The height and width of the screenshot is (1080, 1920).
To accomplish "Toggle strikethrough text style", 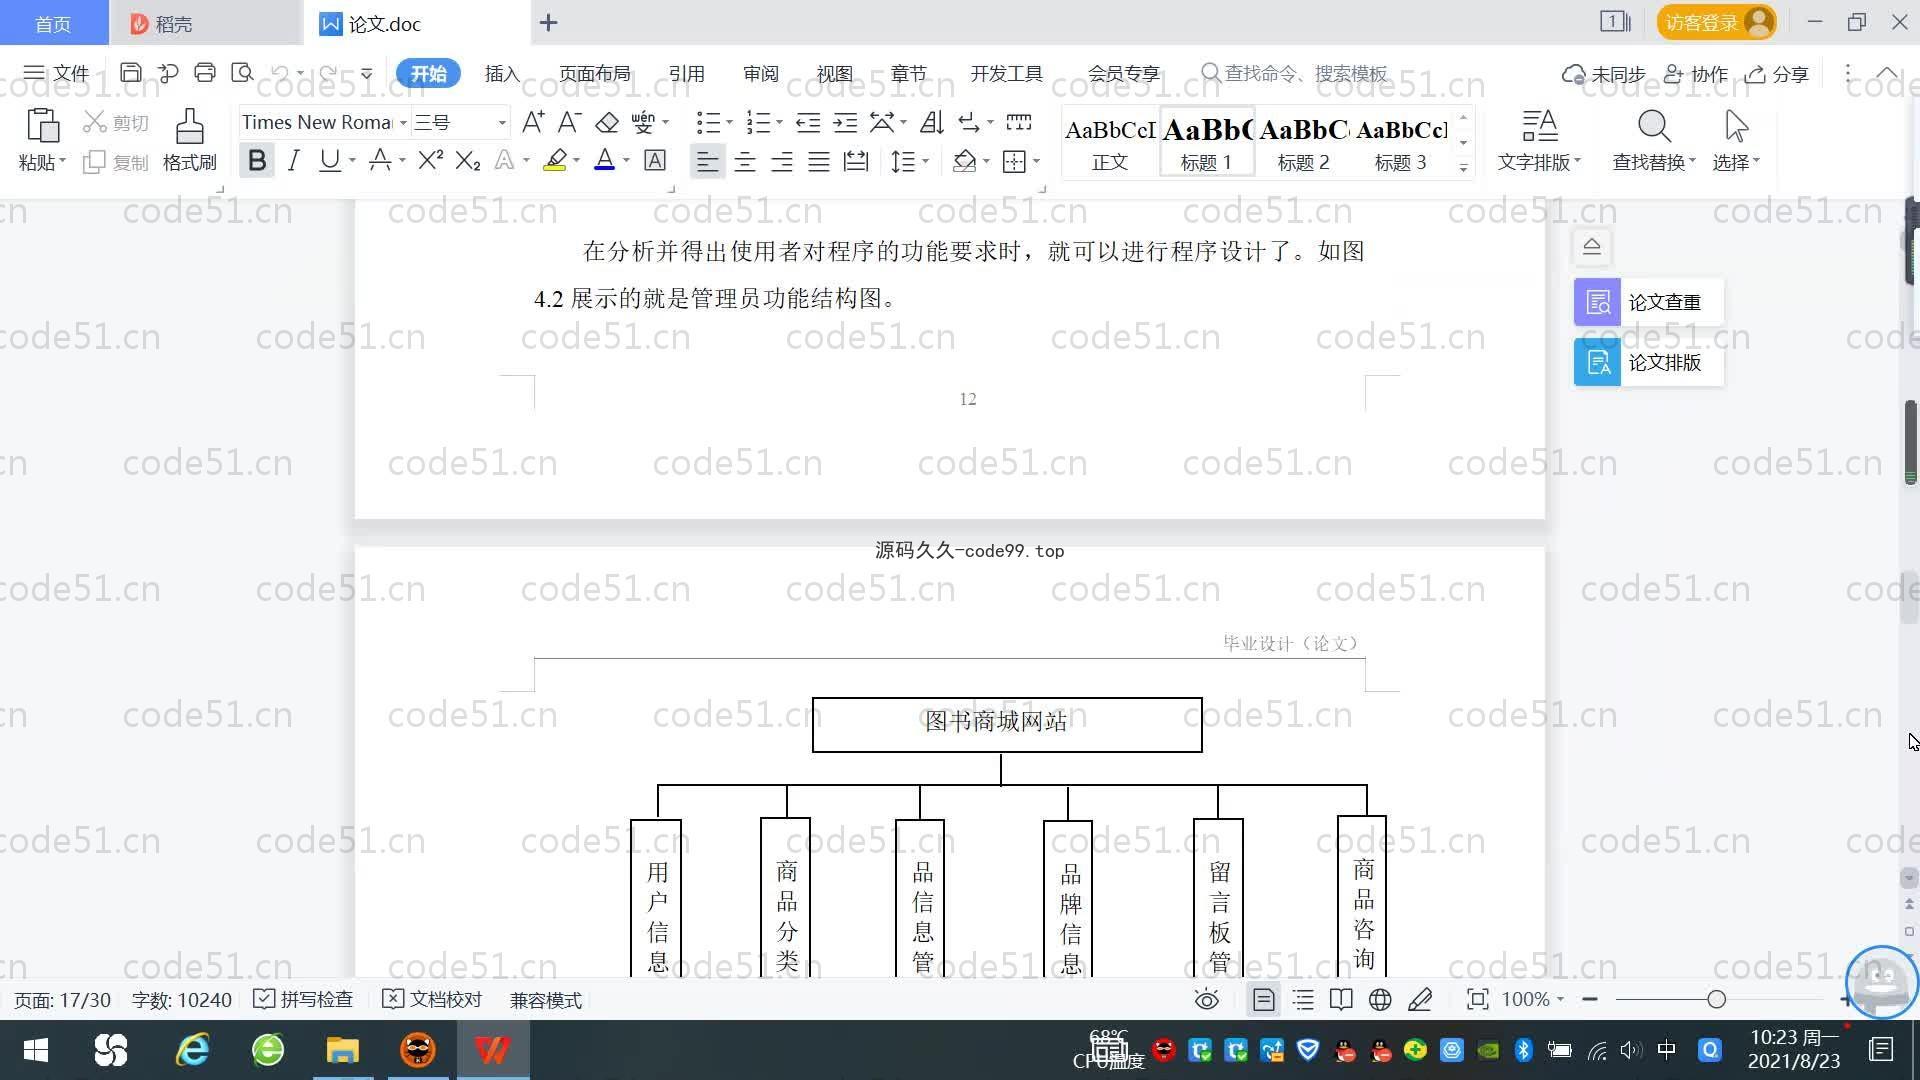I will pos(379,160).
